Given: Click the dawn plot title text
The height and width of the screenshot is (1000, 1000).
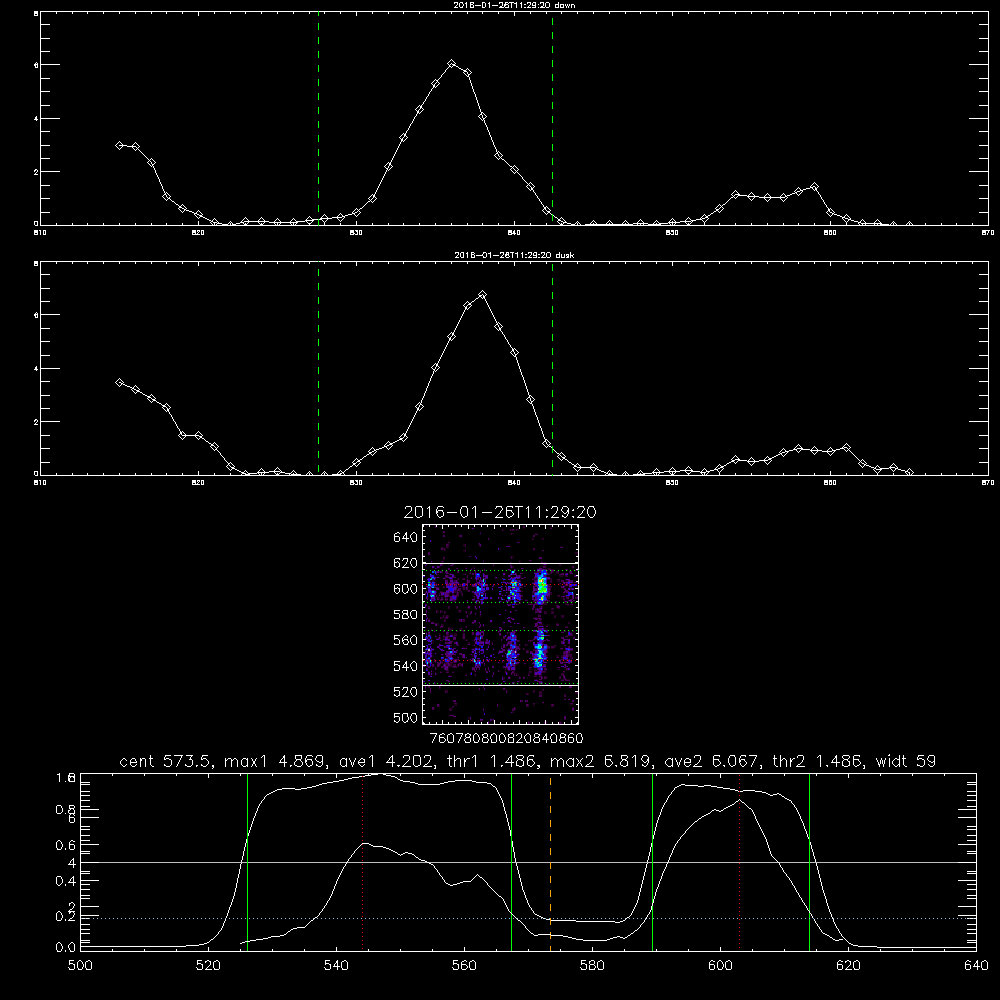Looking at the screenshot, I should [x=515, y=4].
